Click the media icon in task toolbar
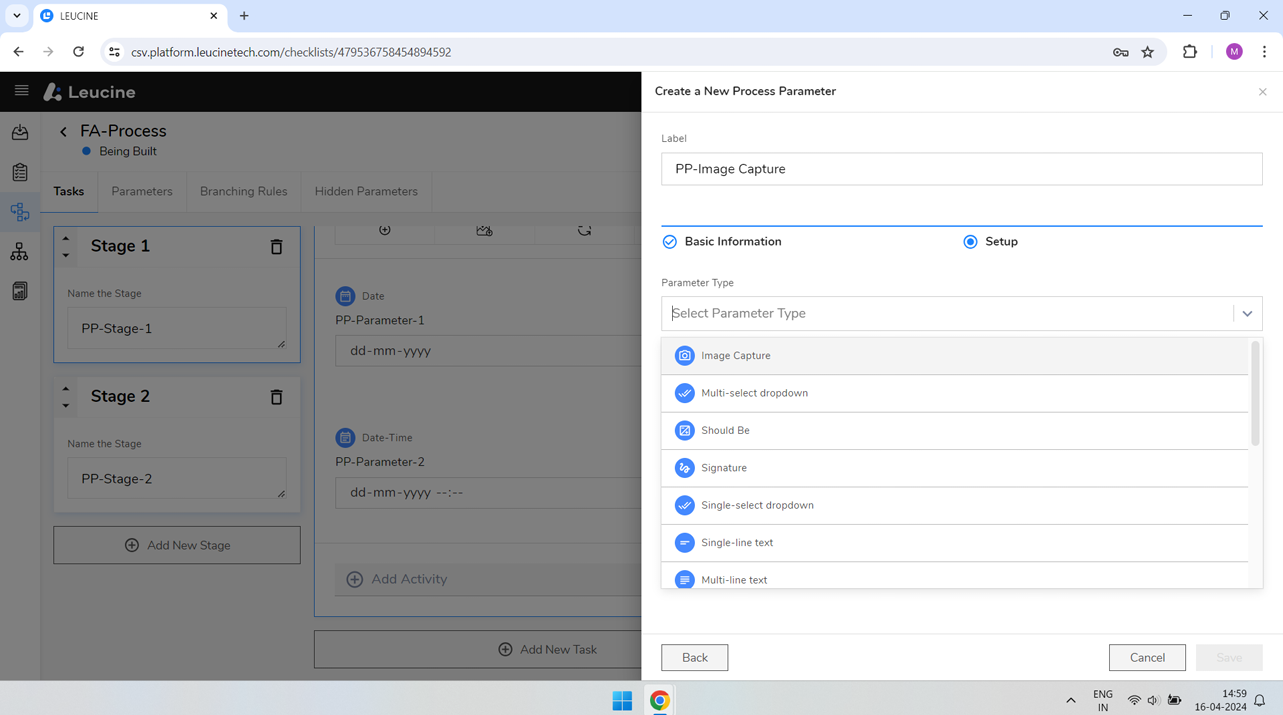This screenshot has width=1283, height=715. coord(484,231)
